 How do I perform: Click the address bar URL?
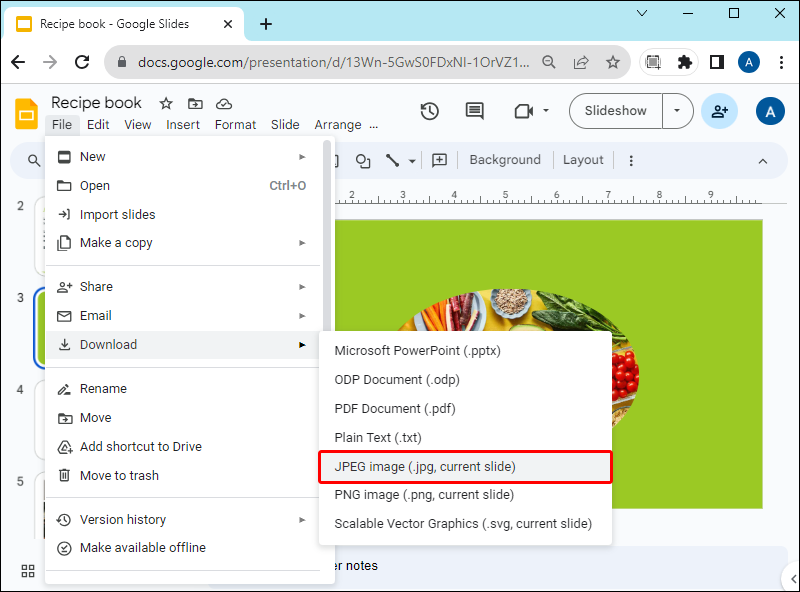334,62
